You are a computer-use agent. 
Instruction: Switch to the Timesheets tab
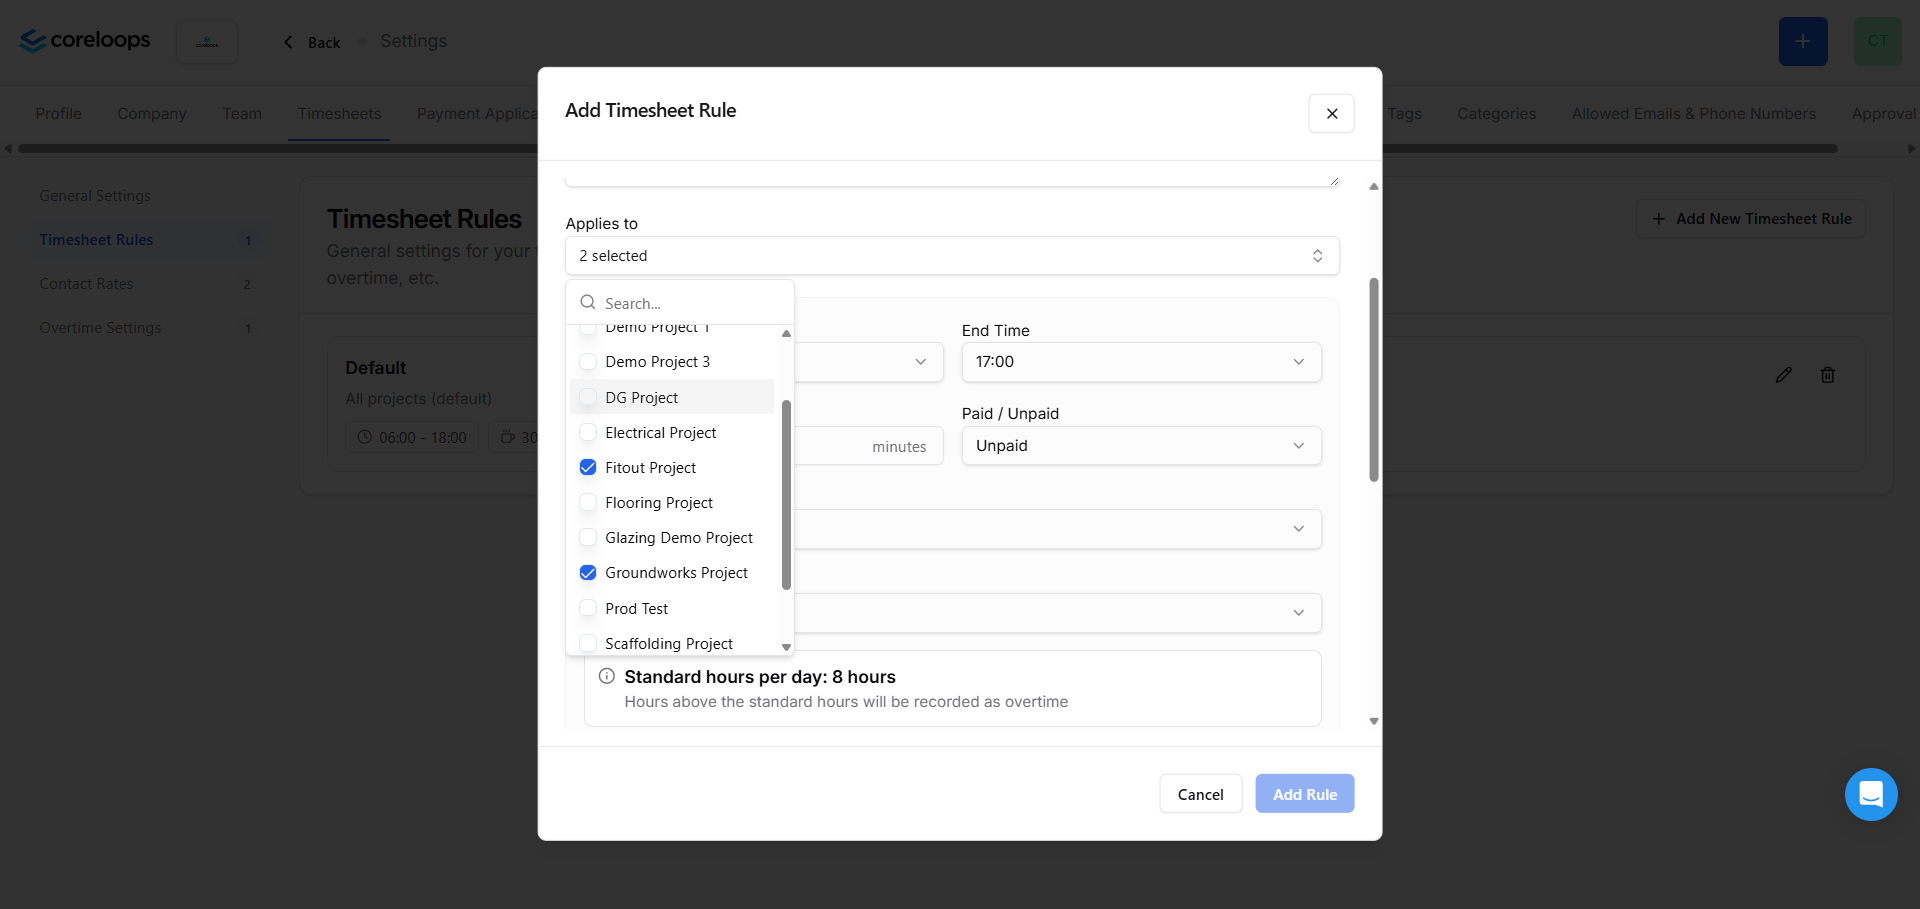click(339, 114)
